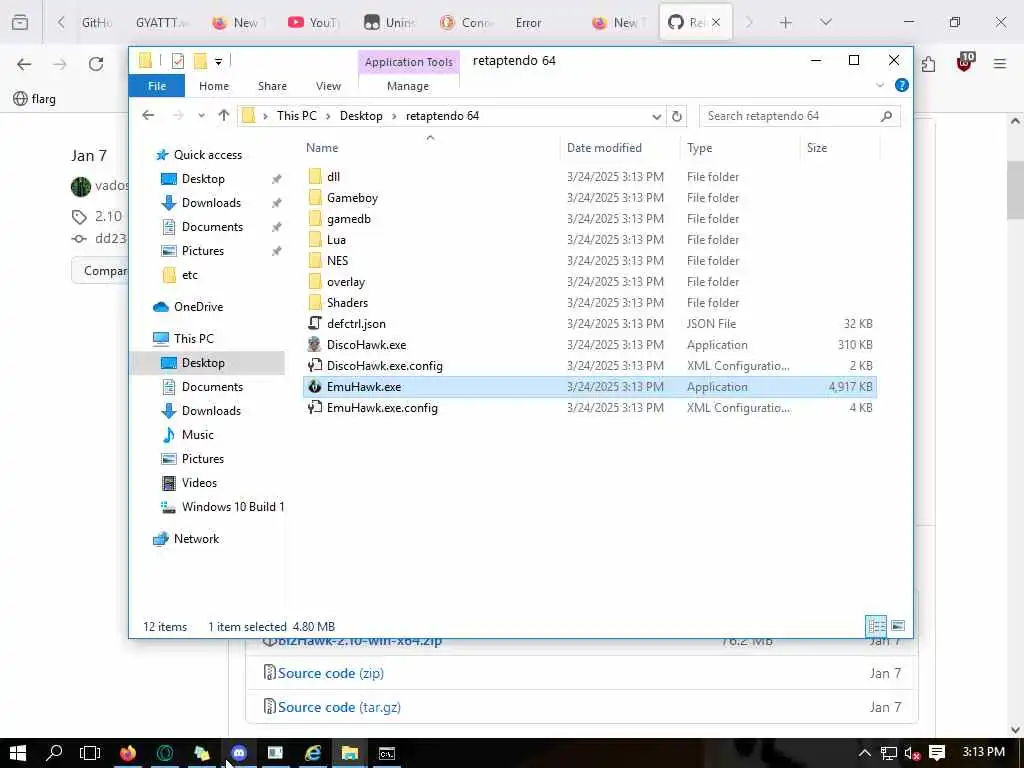Open the Share ribbon tab
Viewport: 1024px width, 768px height.
[272, 86]
